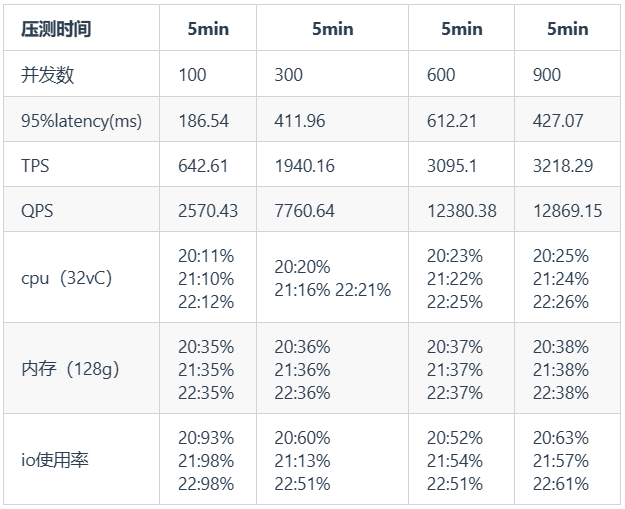
Task: Select the latency value 612.21
Action: click(x=453, y=121)
